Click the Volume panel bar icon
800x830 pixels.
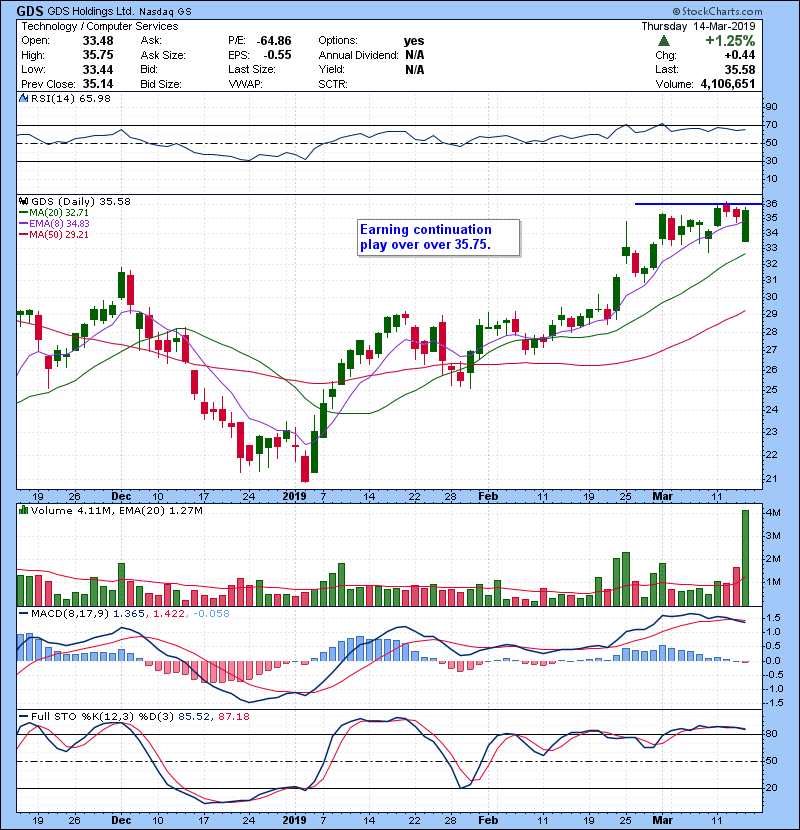[x=23, y=510]
